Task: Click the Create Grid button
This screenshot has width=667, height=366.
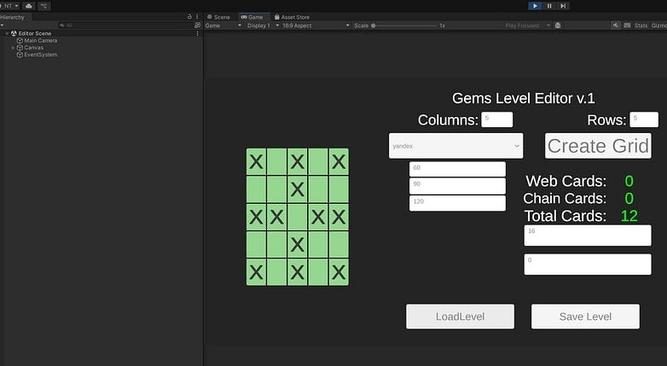Action: pos(598,146)
